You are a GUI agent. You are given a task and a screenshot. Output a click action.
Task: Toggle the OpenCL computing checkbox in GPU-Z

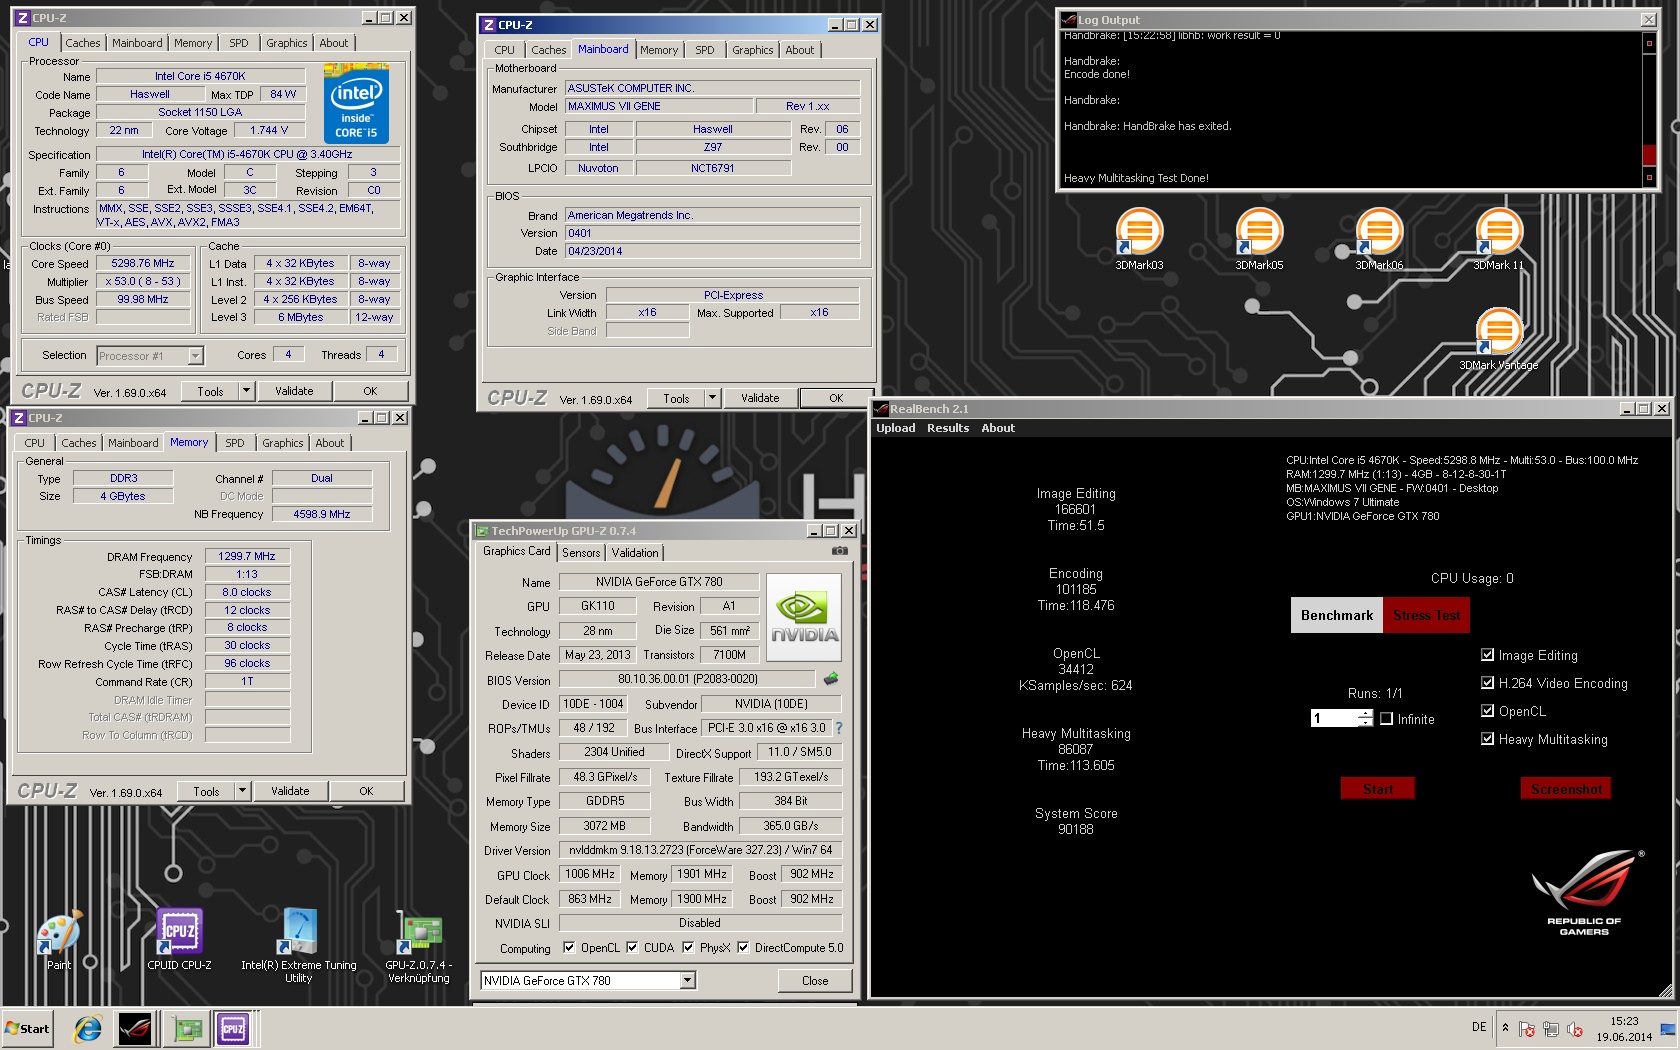click(x=569, y=947)
